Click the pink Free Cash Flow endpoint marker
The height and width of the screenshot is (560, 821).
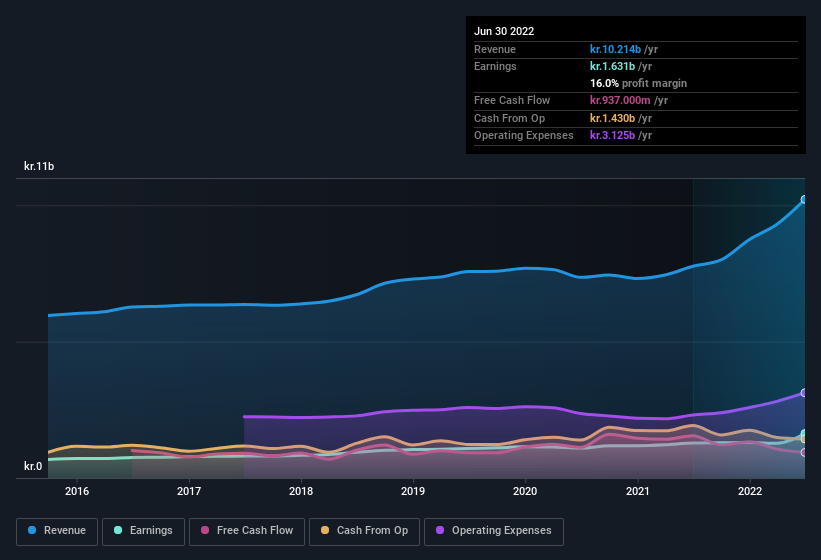point(803,453)
